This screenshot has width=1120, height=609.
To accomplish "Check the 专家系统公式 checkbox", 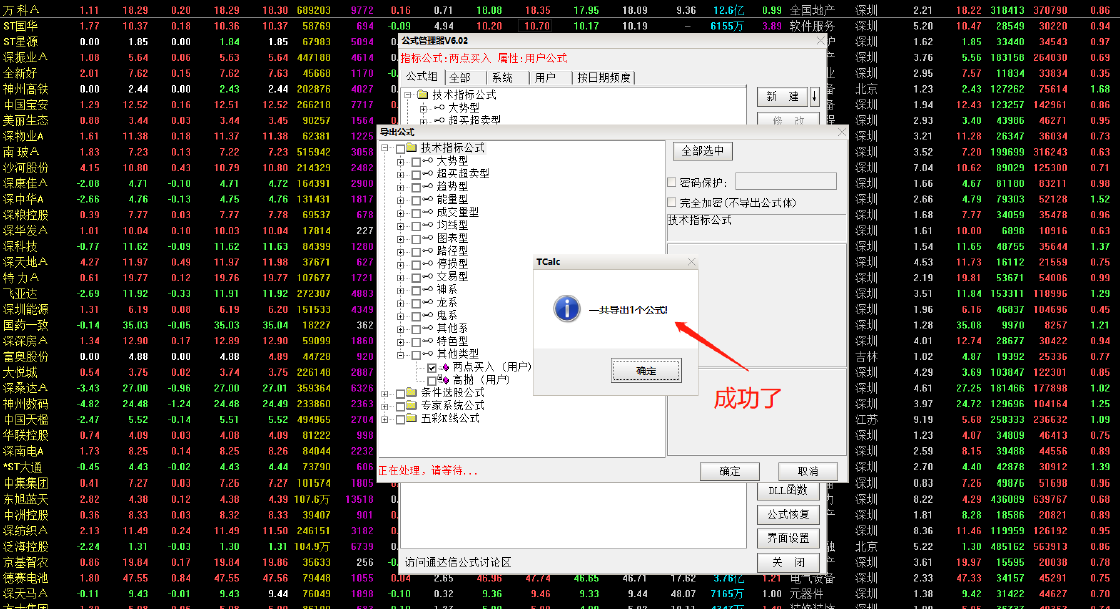I will [400, 406].
